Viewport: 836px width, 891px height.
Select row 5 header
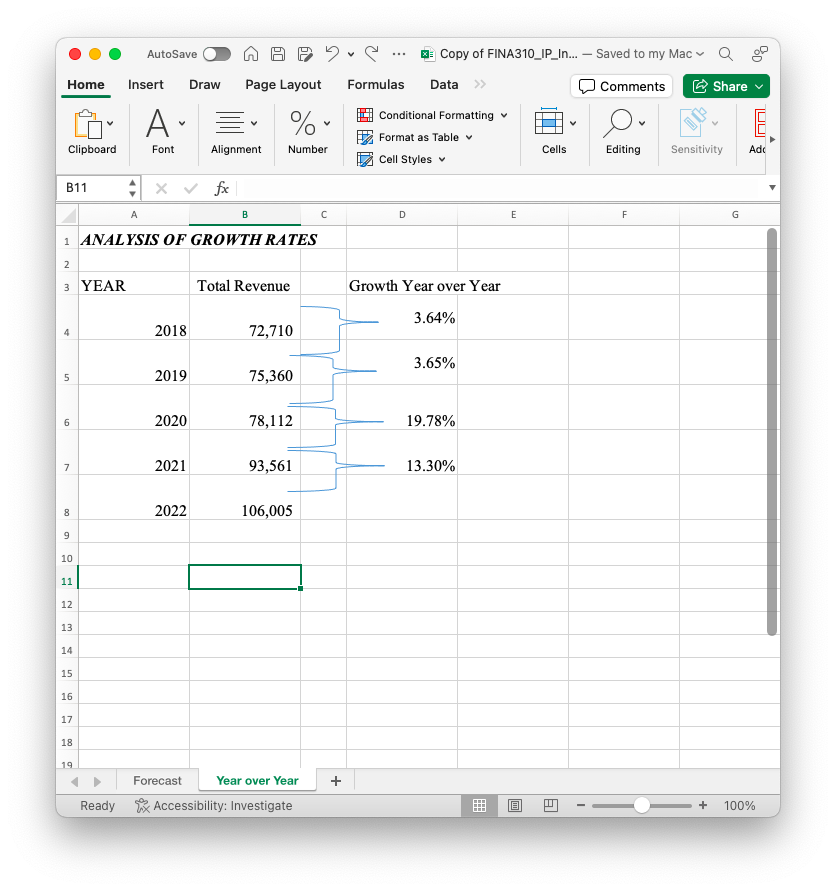tap(67, 362)
